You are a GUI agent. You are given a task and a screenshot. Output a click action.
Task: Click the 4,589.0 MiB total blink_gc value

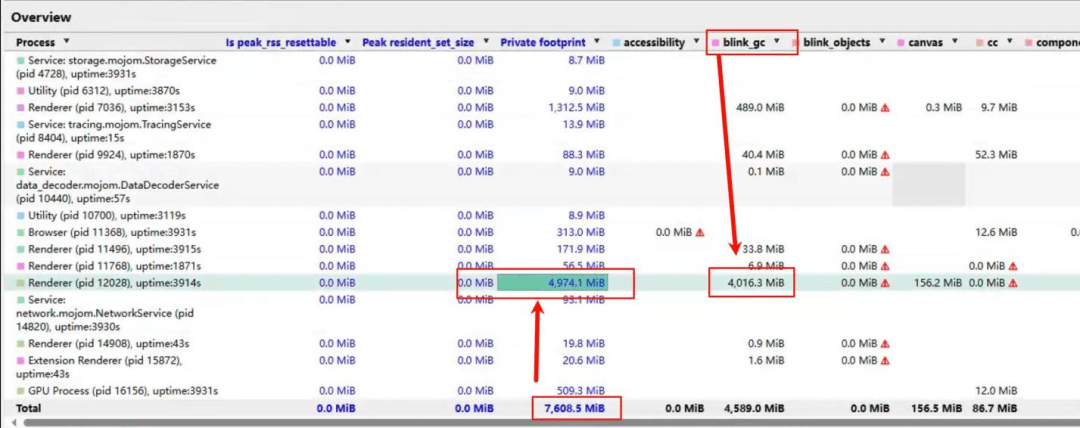[x=754, y=408]
